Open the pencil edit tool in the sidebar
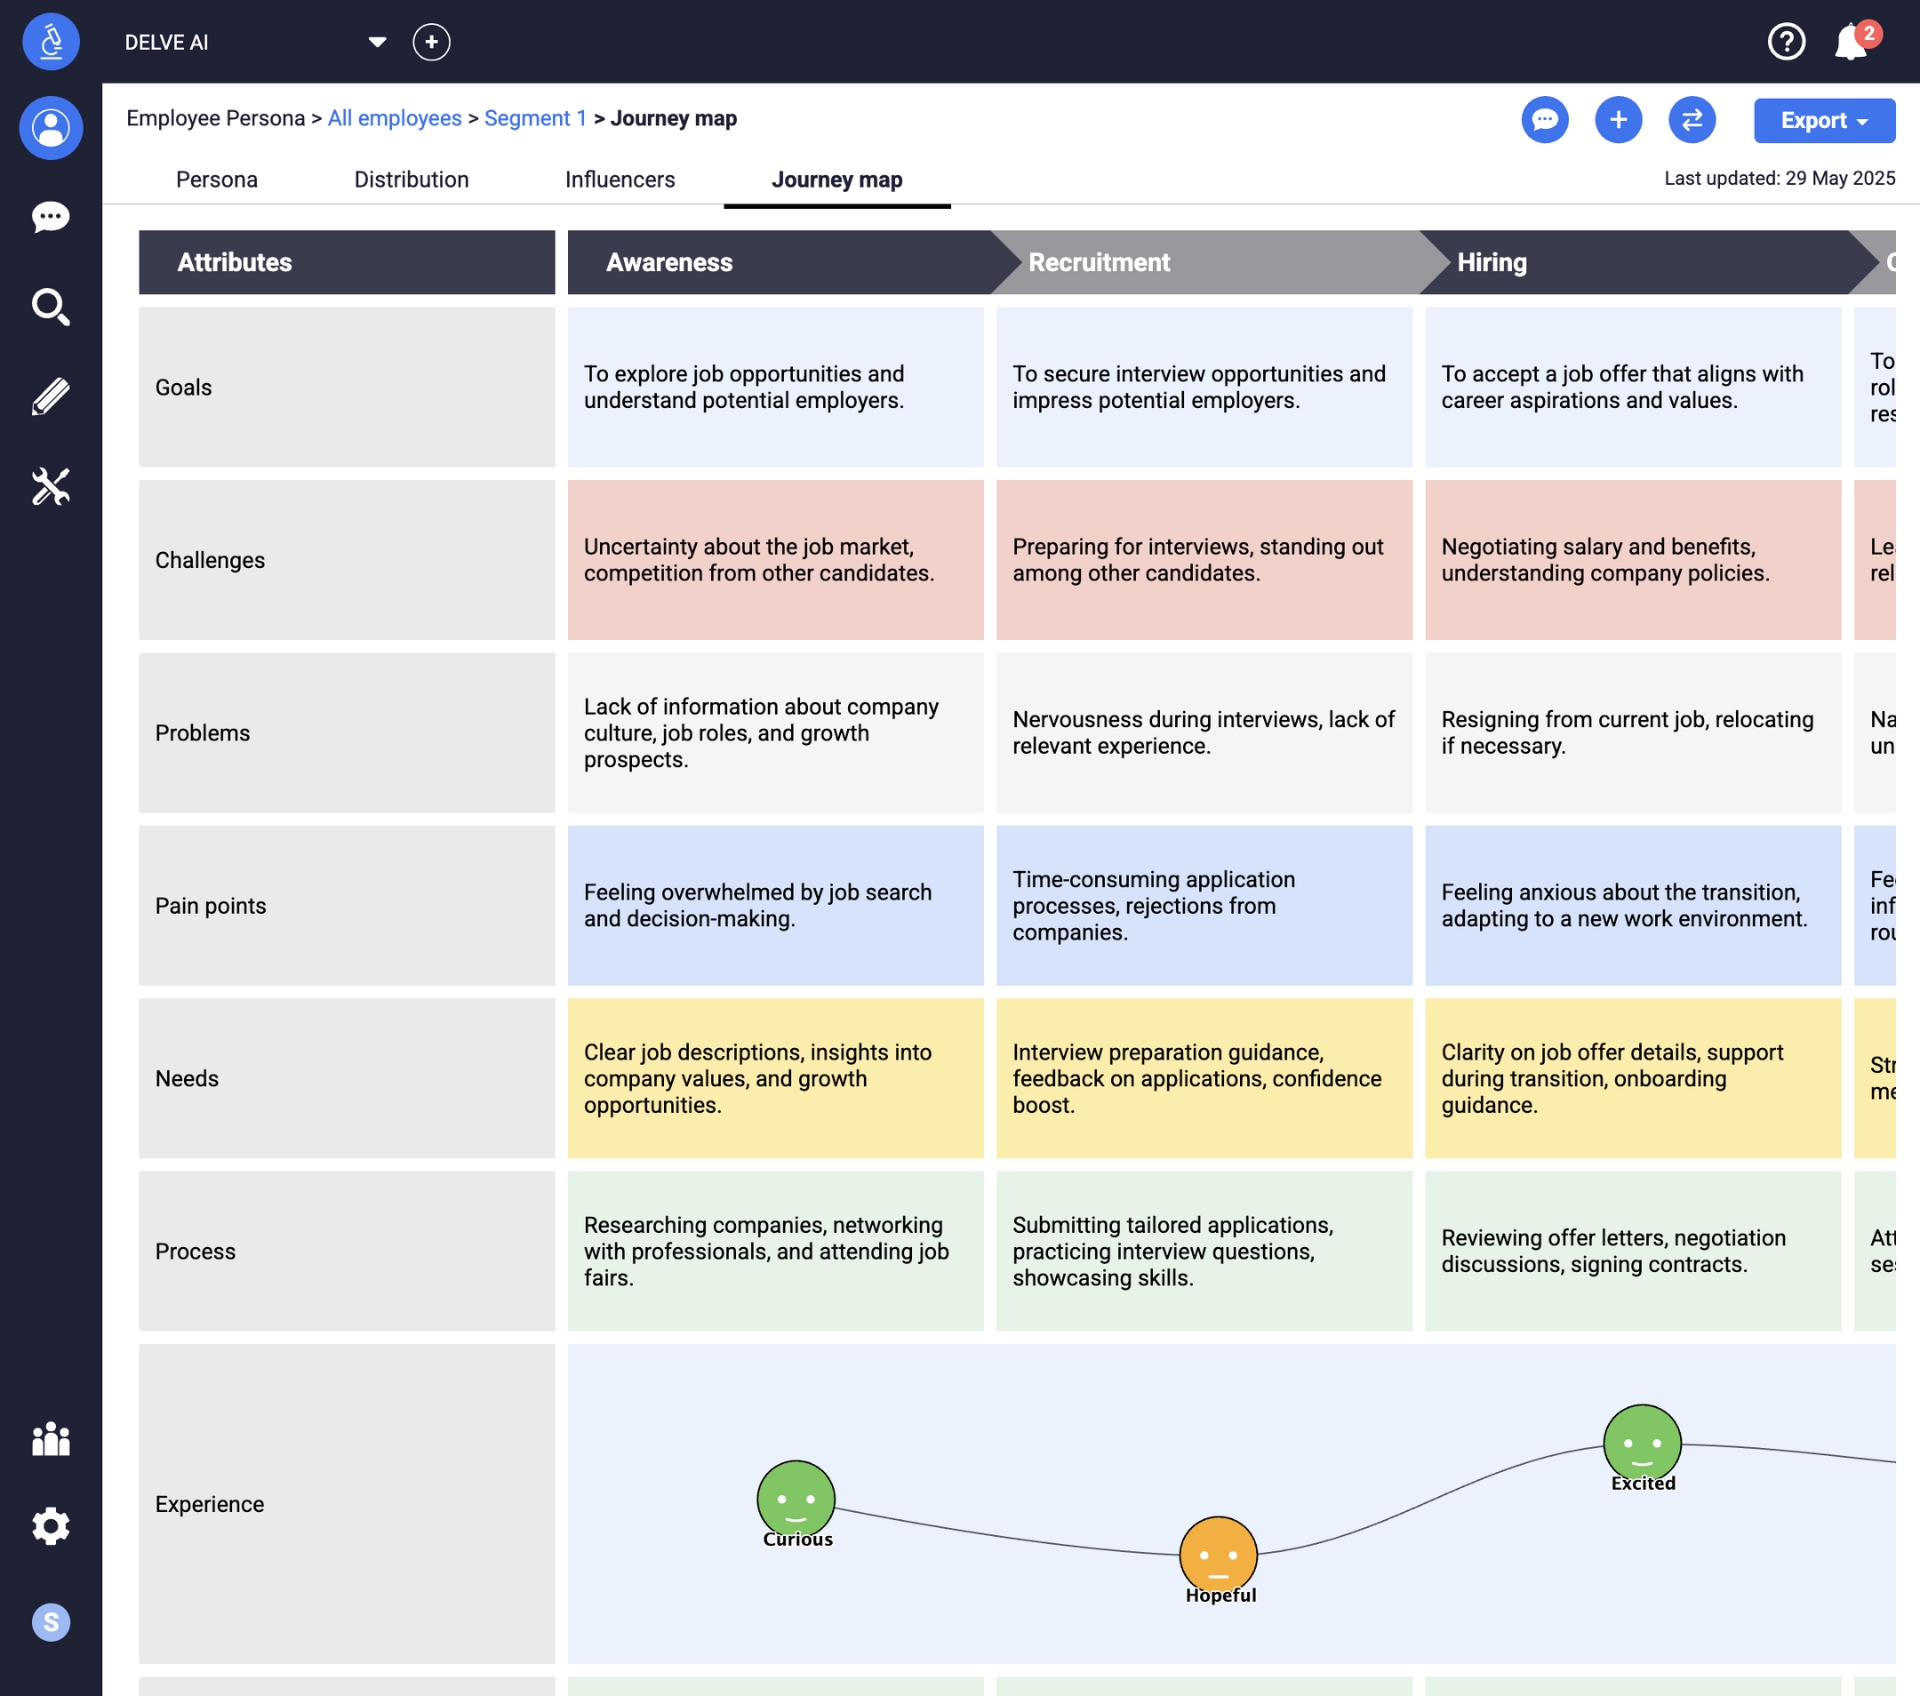The height and width of the screenshot is (1696, 1920). click(51, 396)
